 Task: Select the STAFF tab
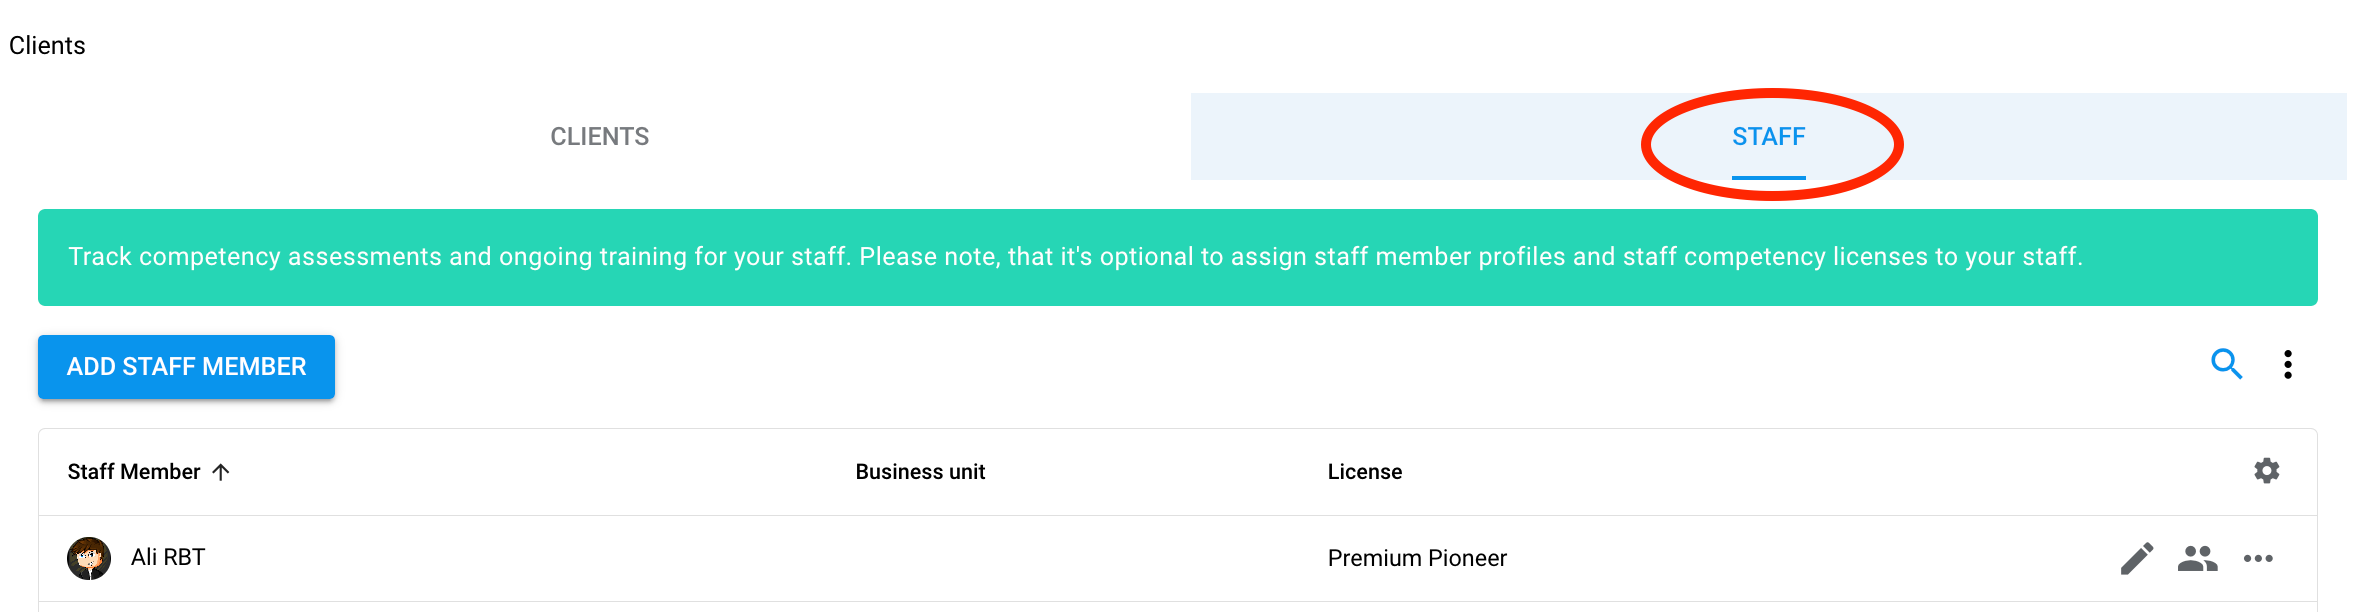click(x=1768, y=137)
